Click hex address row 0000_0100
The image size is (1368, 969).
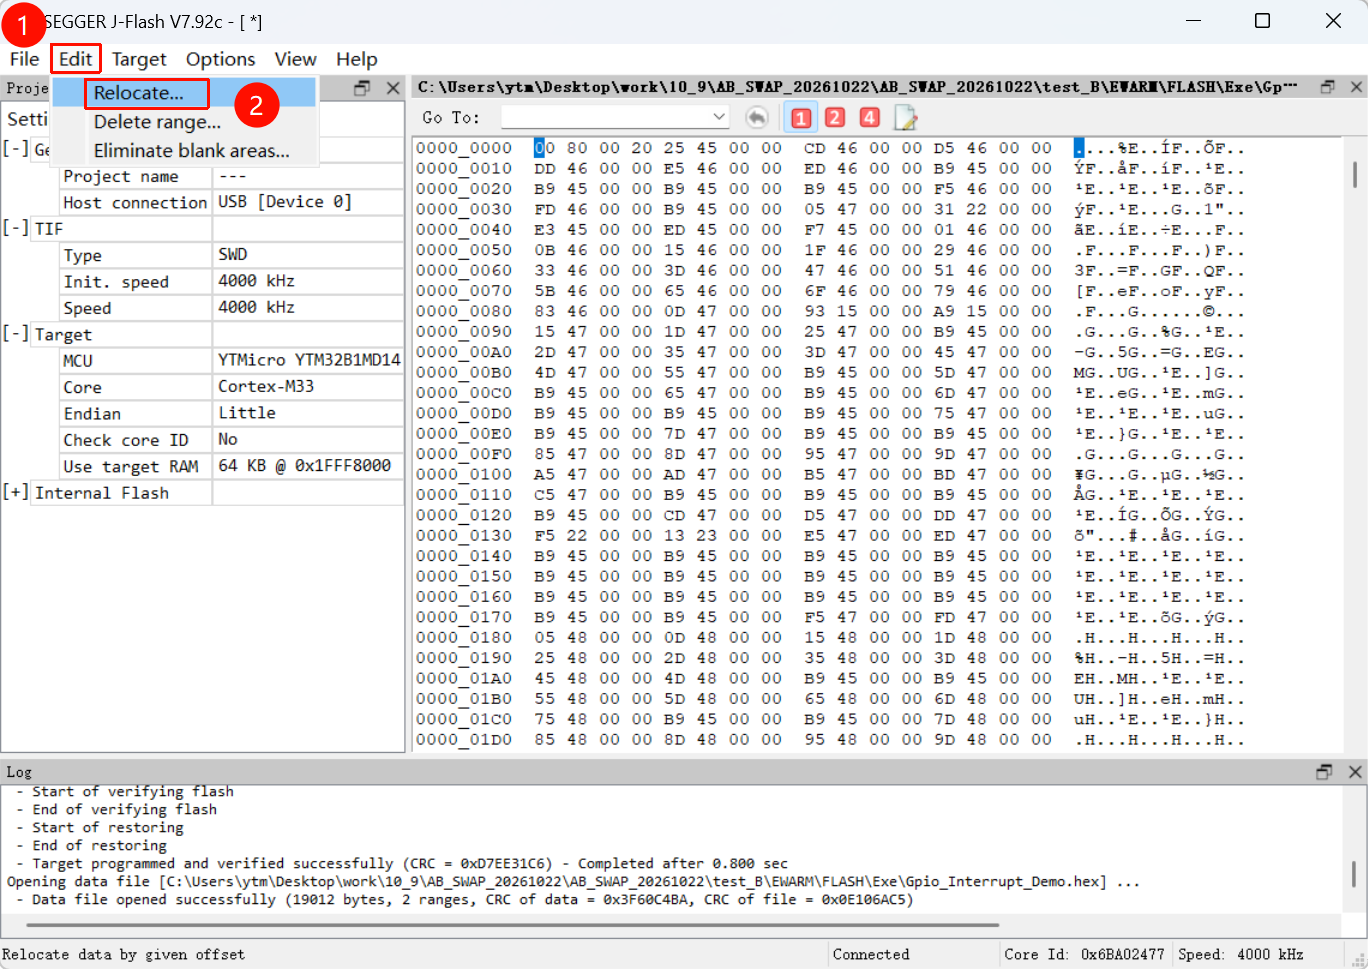464,474
